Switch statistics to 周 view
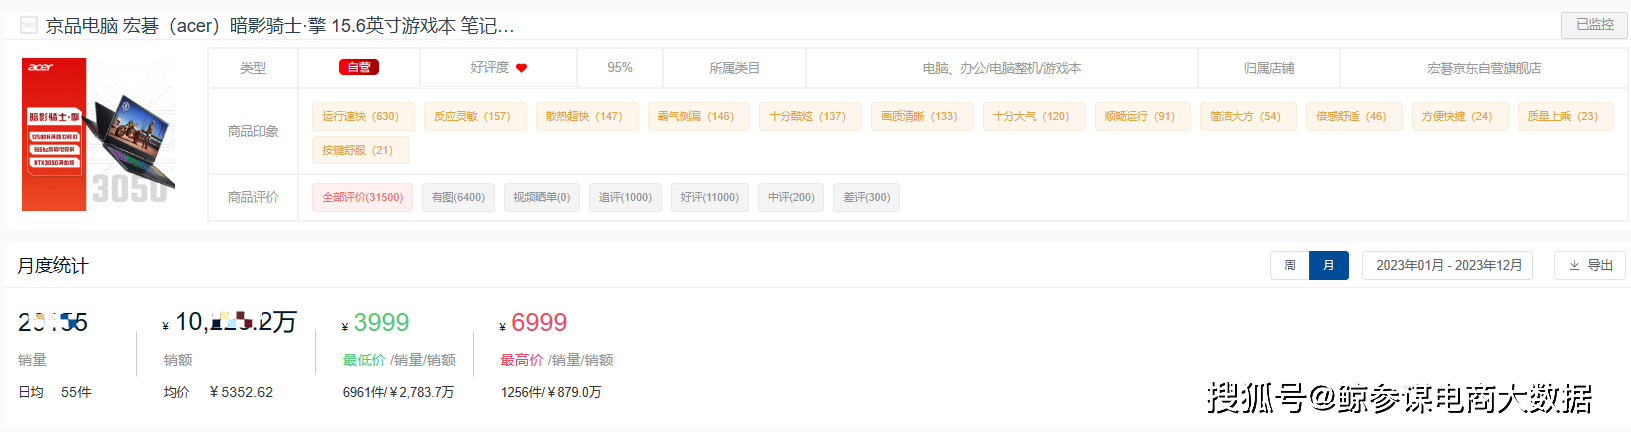 (x=1290, y=265)
